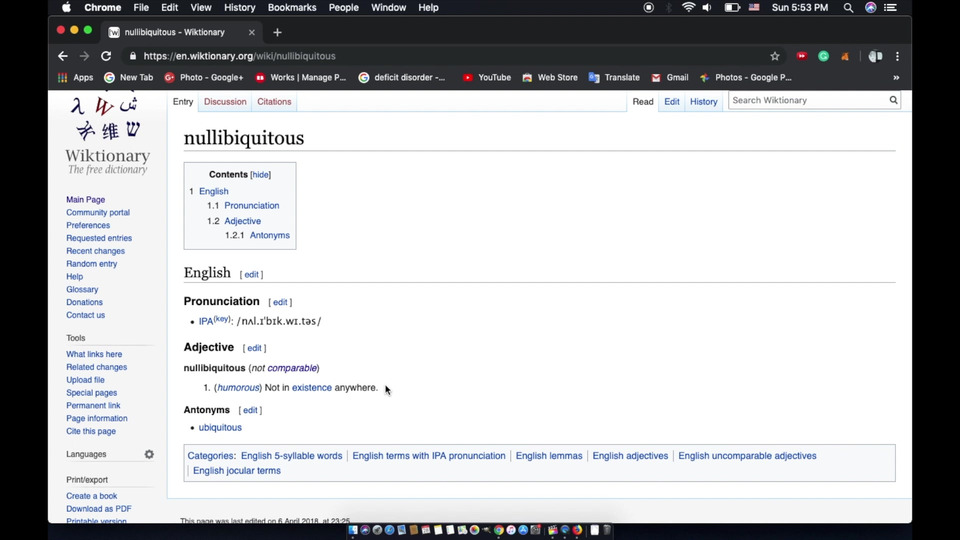
Task: Click What links here
Action: [x=94, y=354]
